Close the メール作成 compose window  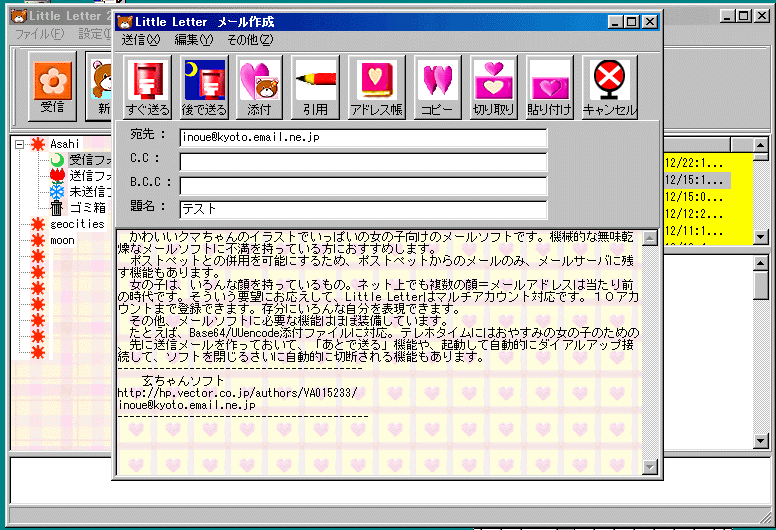tap(650, 22)
